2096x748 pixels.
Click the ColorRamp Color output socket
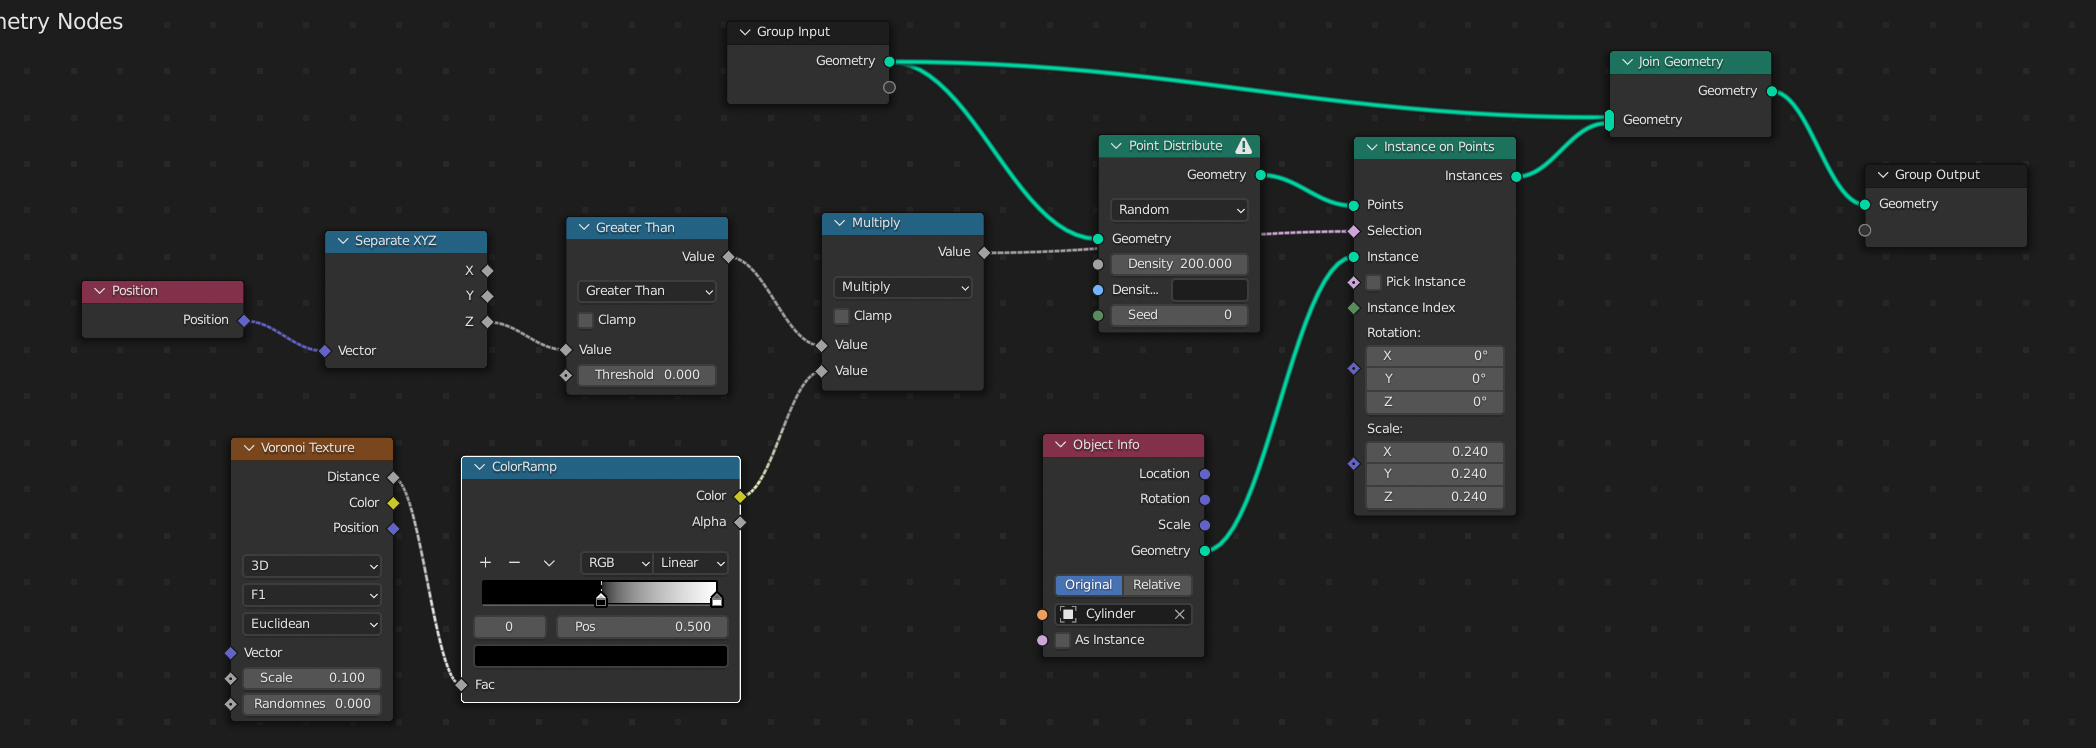740,496
